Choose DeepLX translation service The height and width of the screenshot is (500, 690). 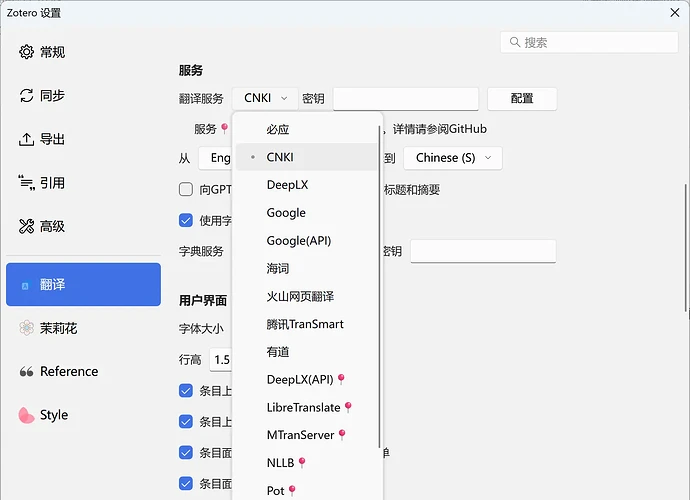click(x=306, y=185)
